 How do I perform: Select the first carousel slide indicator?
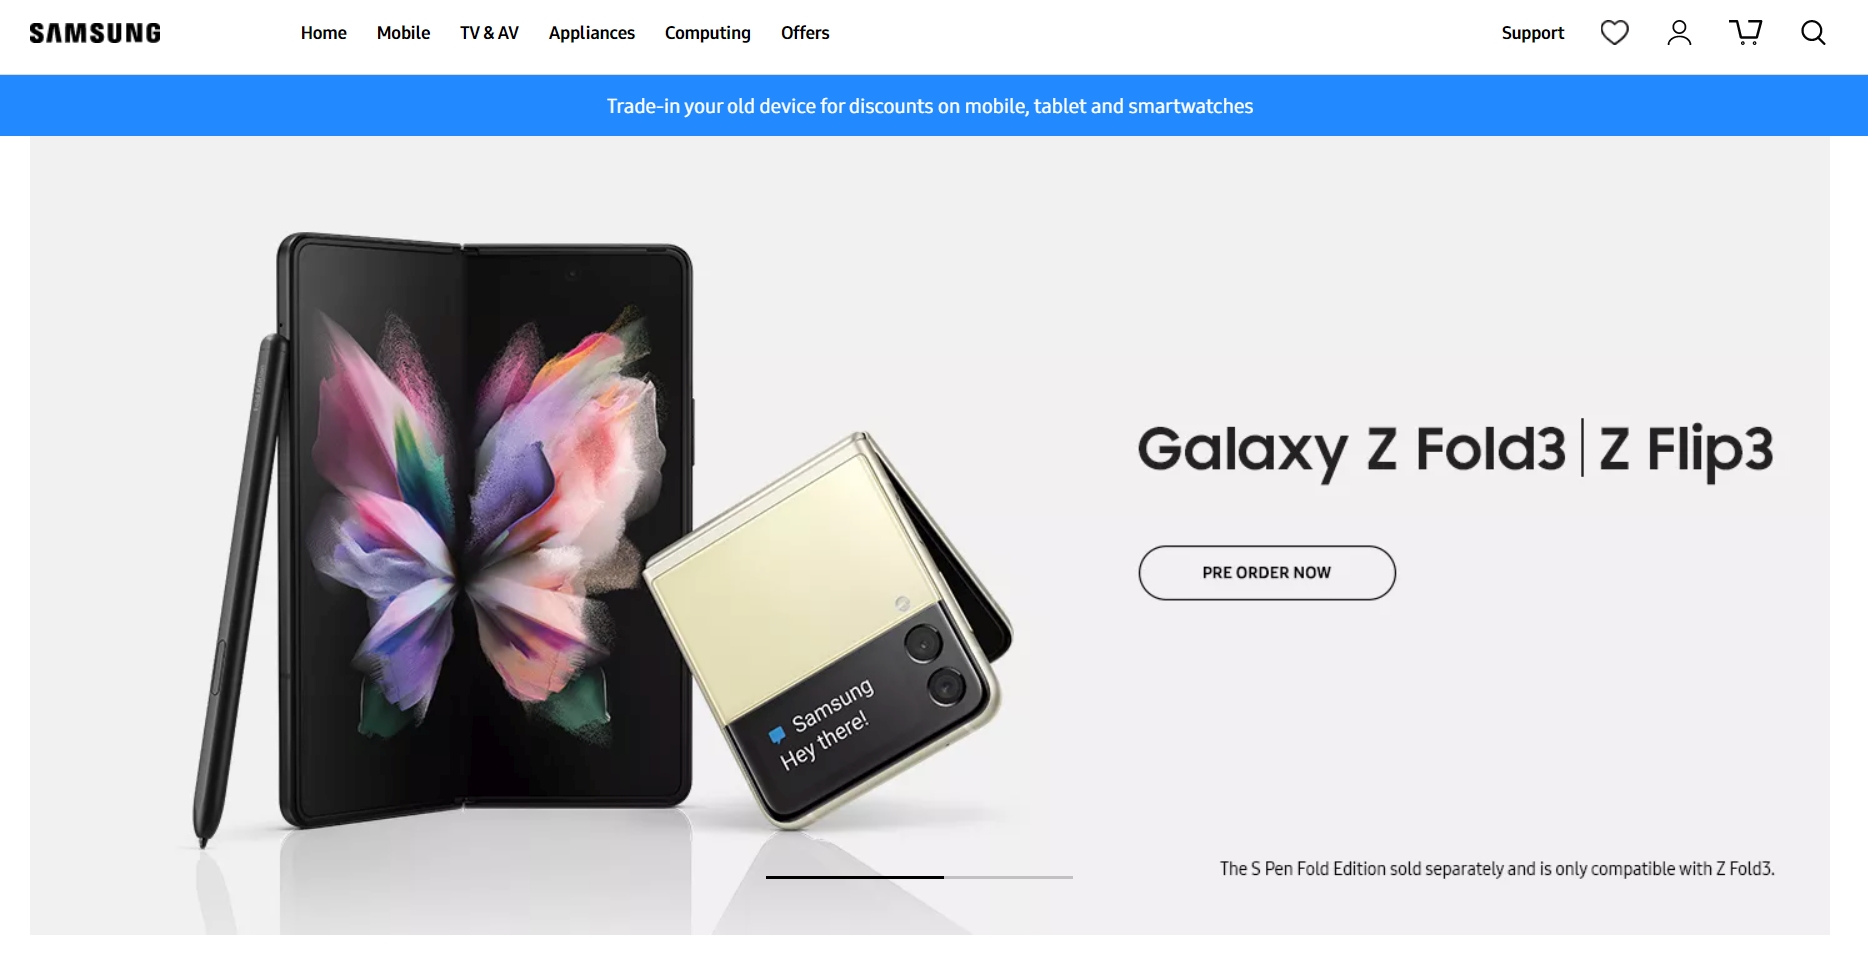(855, 877)
